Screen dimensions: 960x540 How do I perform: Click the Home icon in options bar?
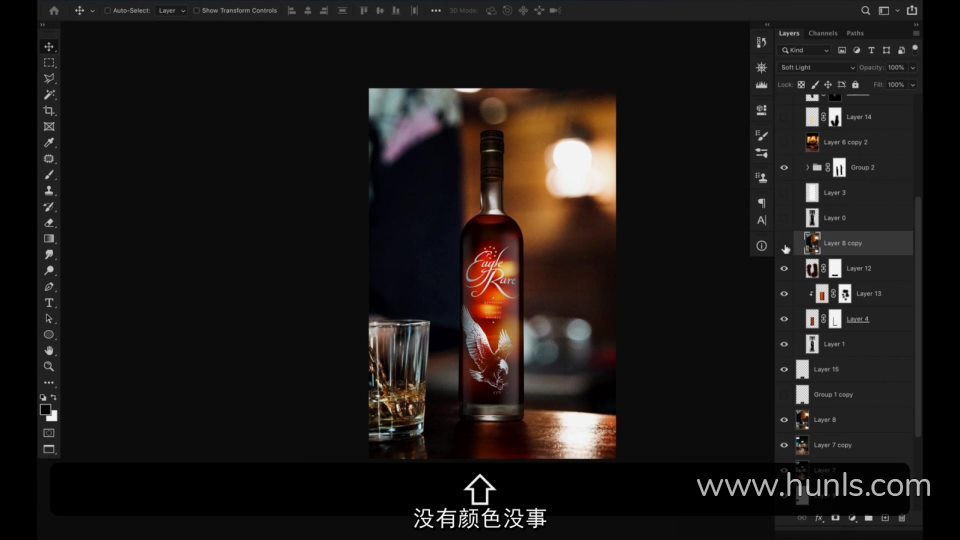(x=54, y=10)
